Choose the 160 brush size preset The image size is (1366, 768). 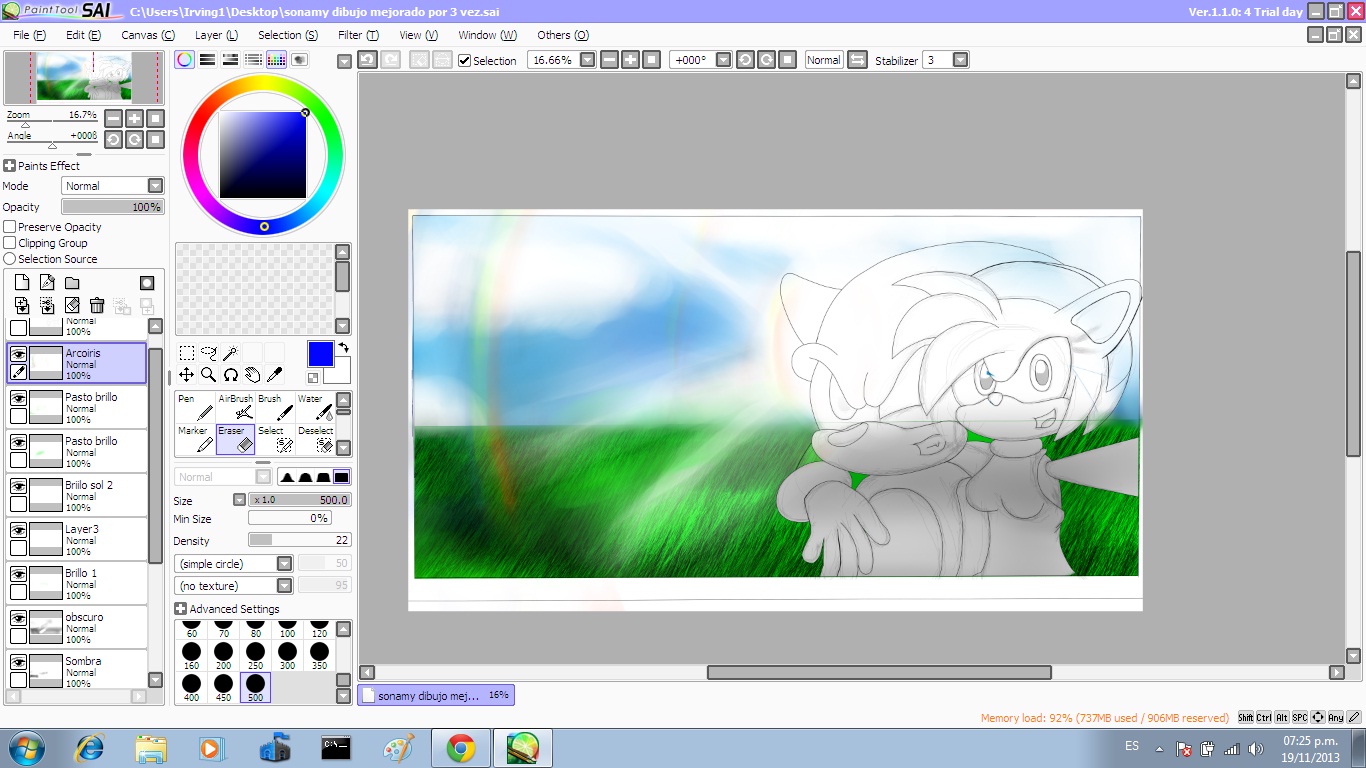[191, 656]
